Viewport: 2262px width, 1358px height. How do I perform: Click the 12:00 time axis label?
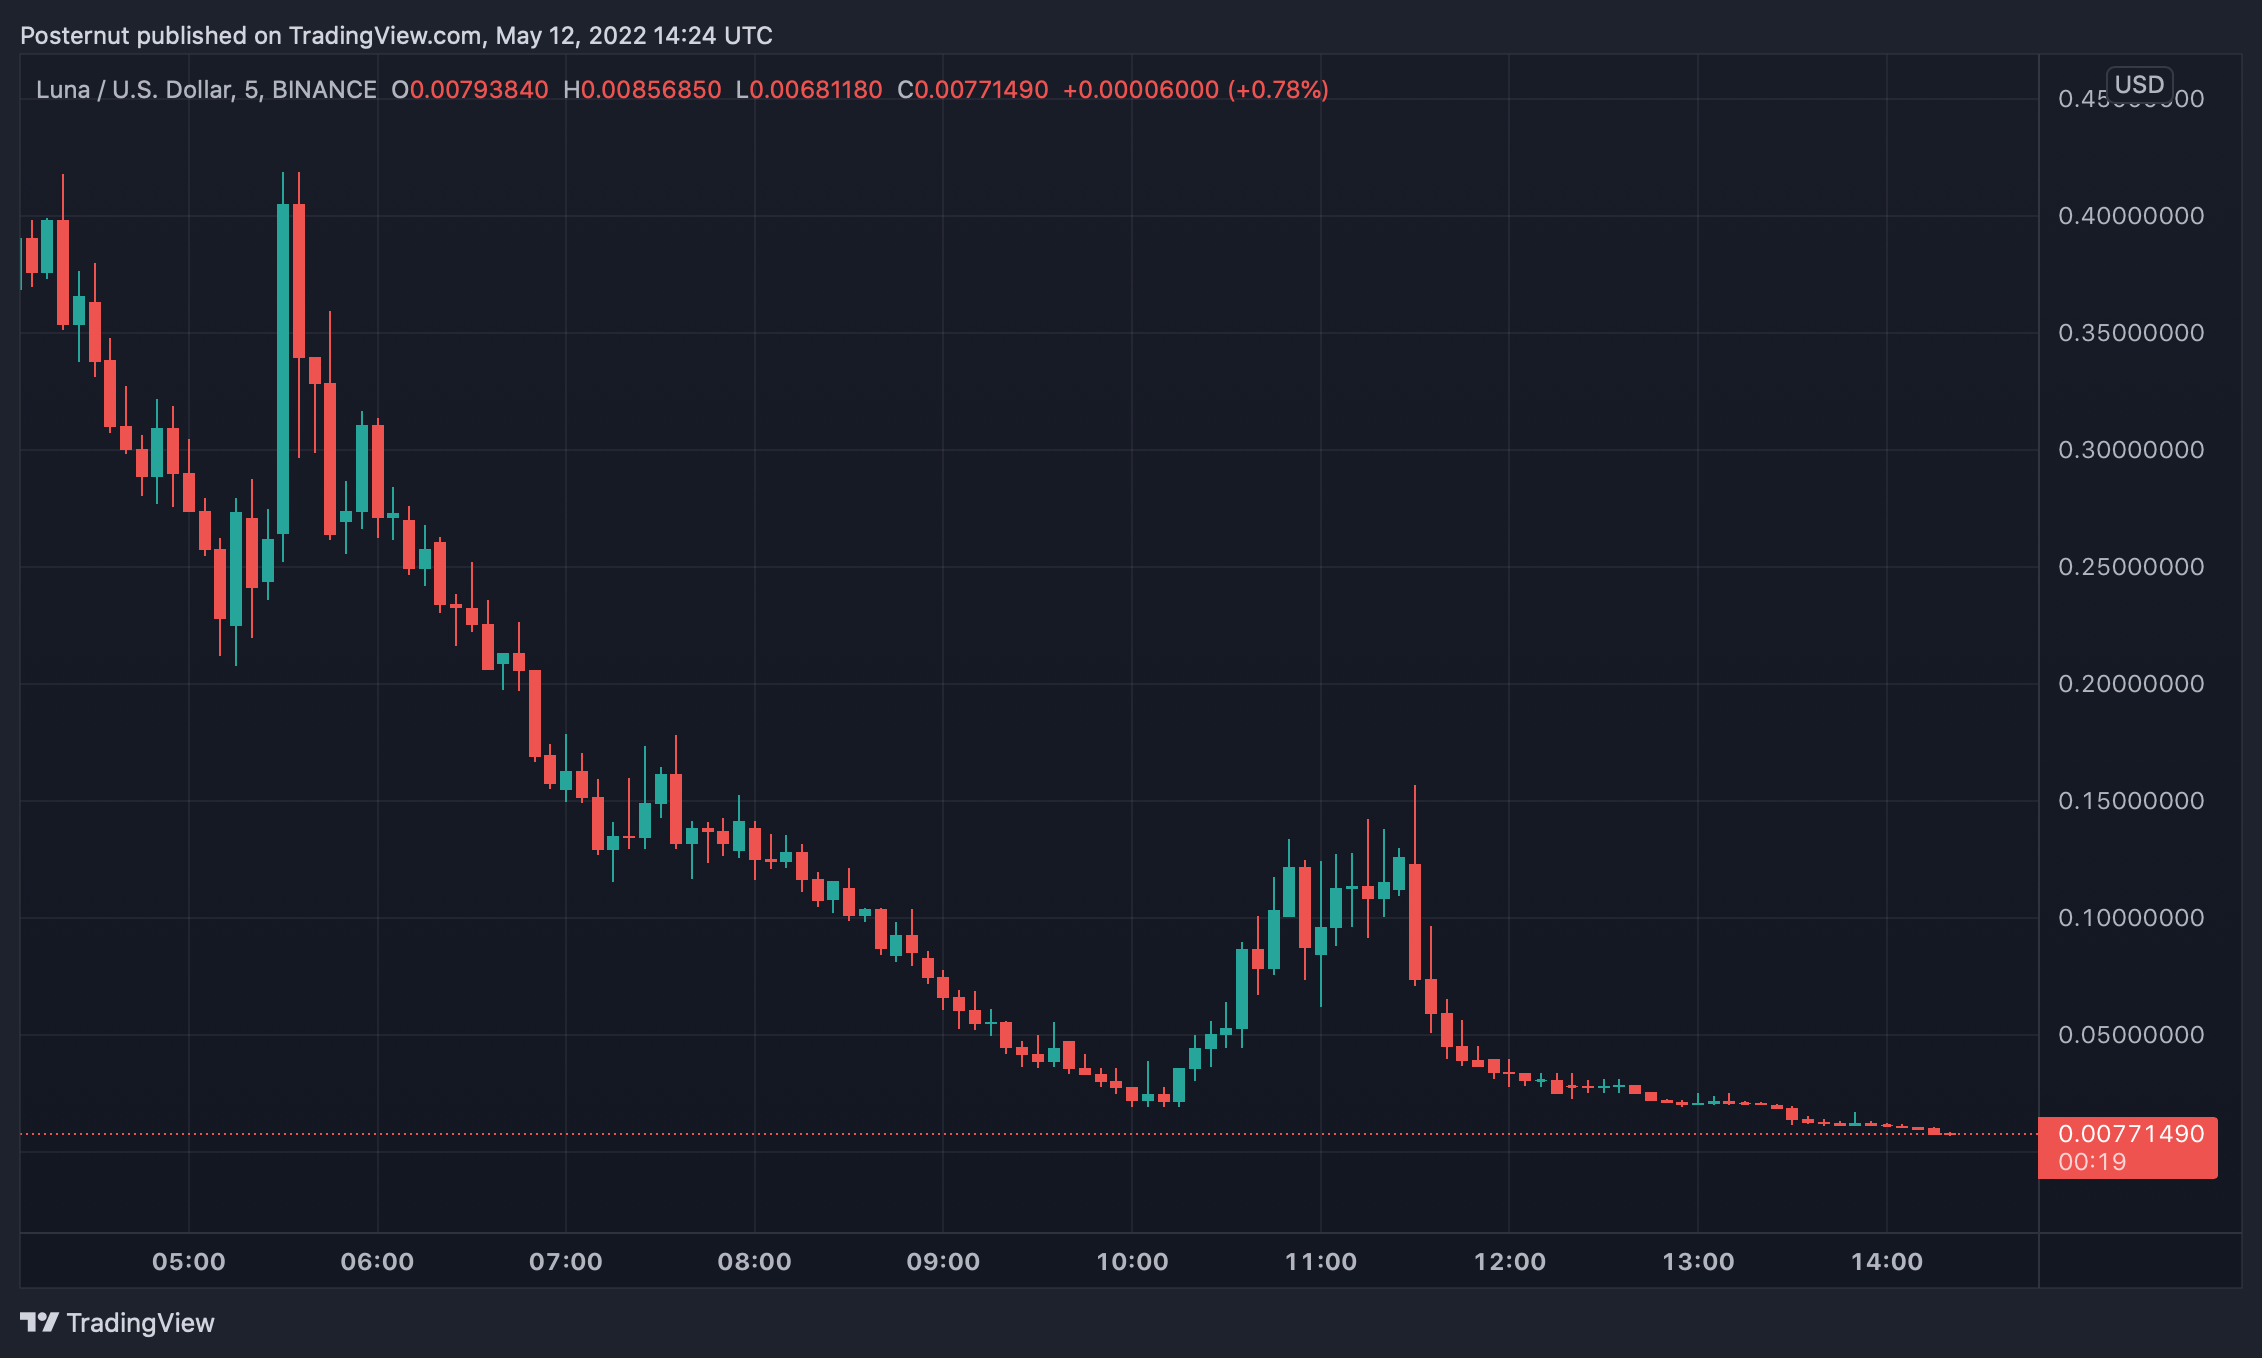click(1509, 1261)
